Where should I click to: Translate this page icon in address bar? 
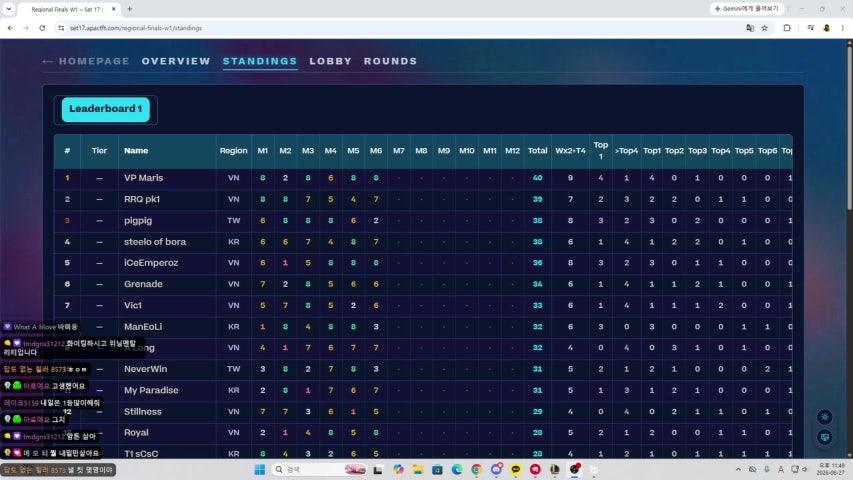(x=750, y=28)
